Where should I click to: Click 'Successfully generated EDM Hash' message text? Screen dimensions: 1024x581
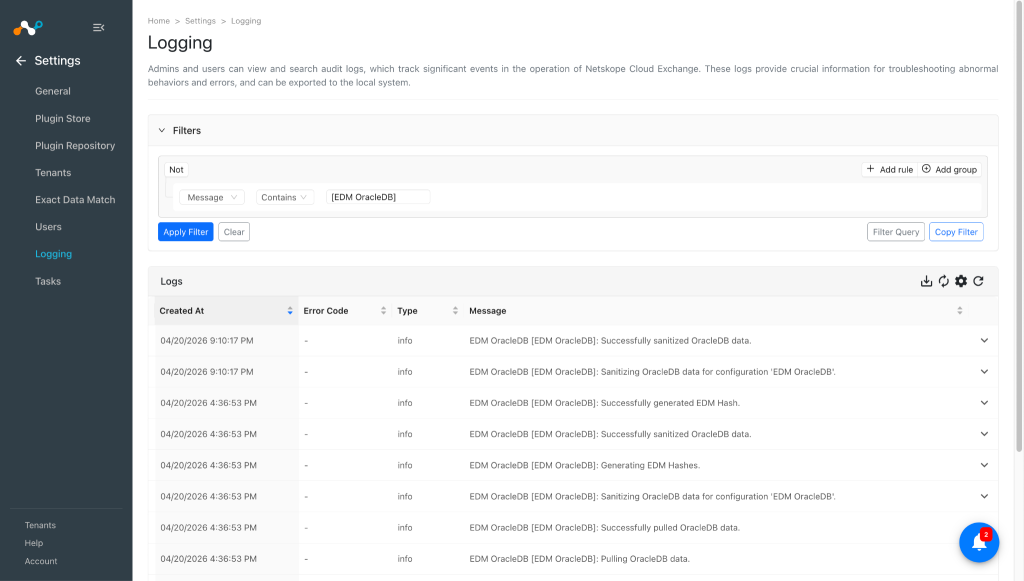605,403
